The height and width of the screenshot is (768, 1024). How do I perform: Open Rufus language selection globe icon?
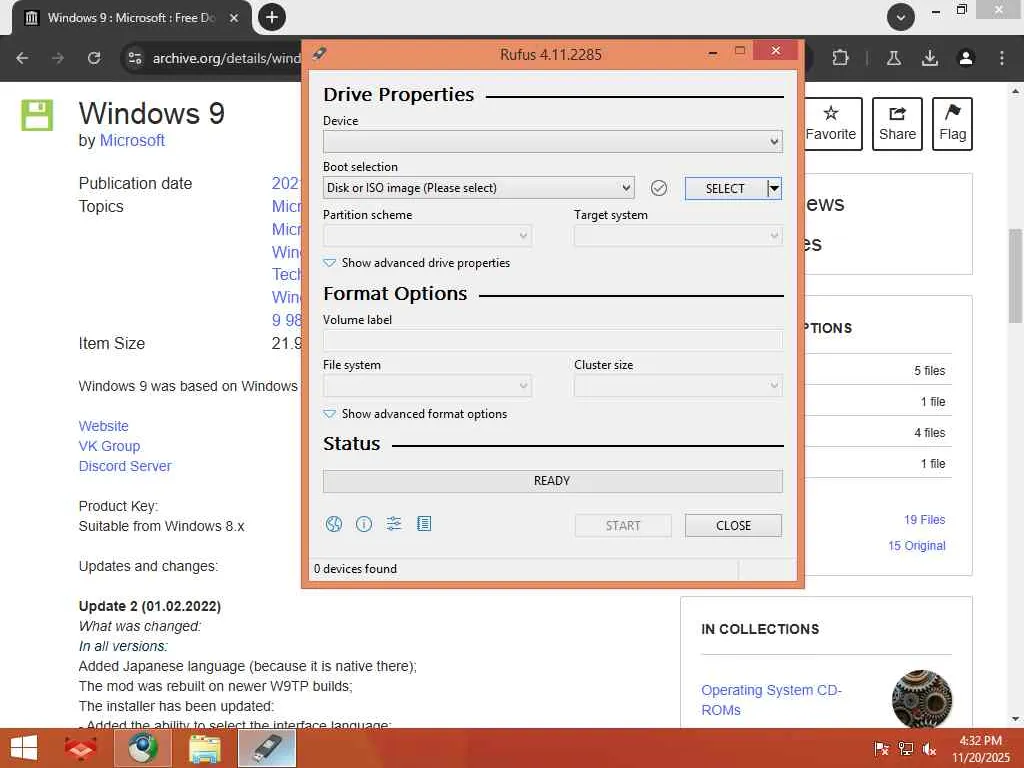point(334,524)
